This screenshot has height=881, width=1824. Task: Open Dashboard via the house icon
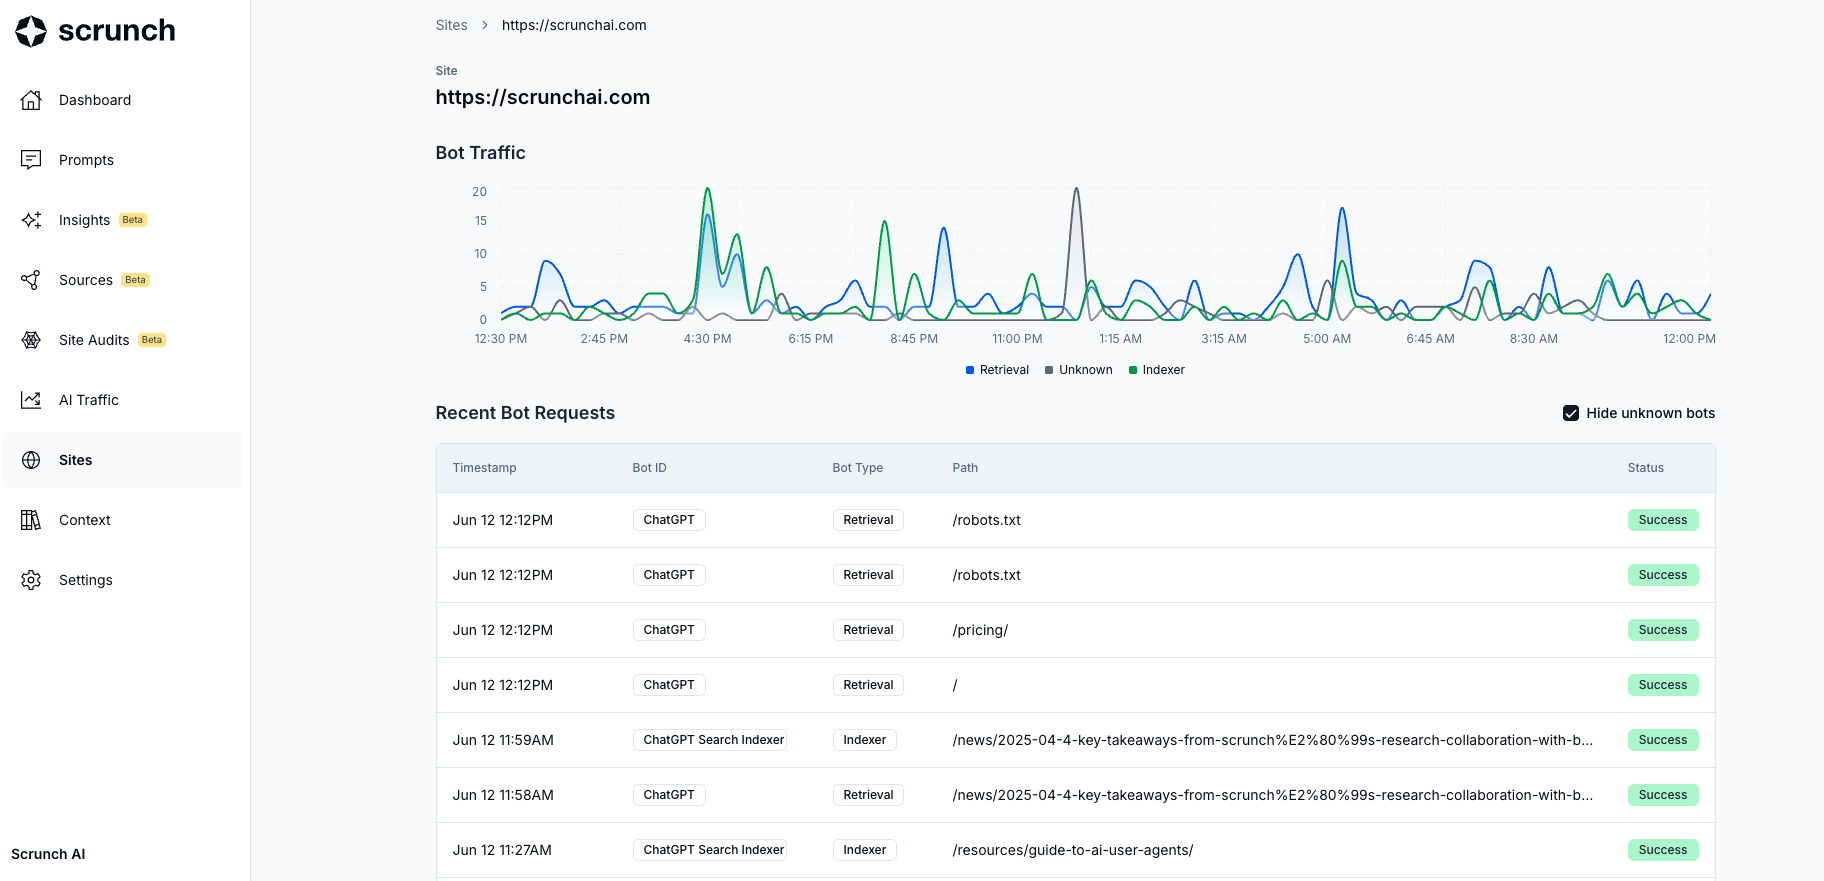[31, 100]
